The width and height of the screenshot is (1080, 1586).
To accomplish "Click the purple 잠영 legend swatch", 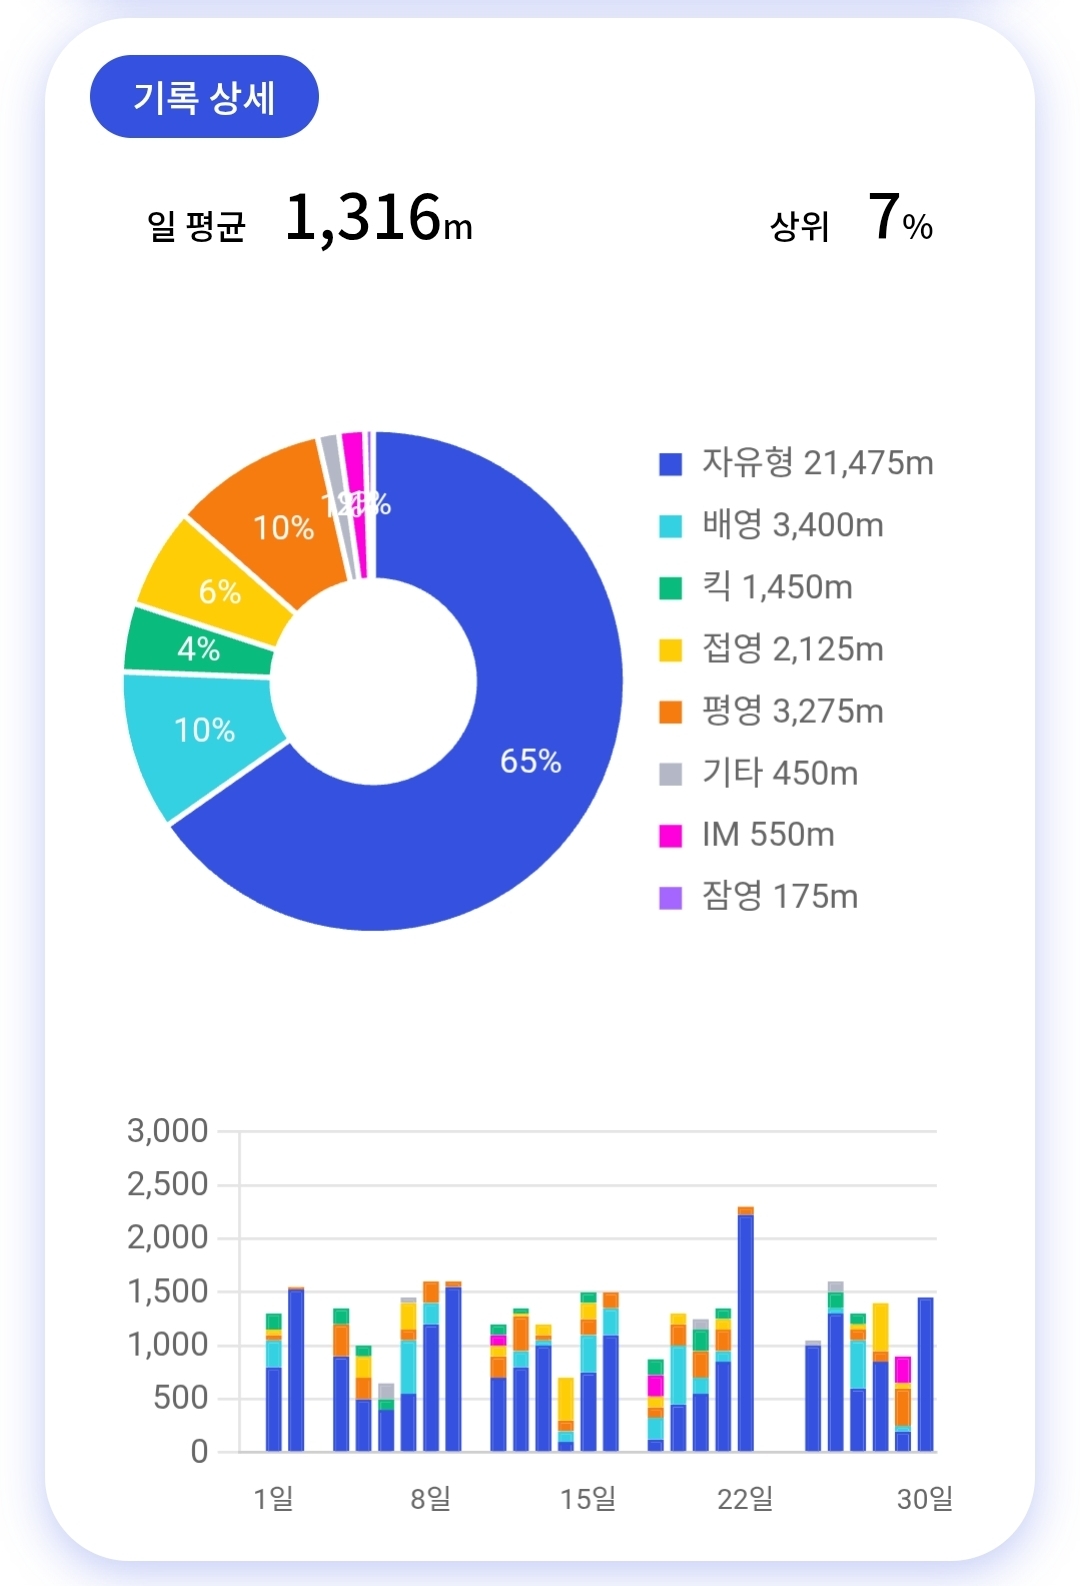I will coord(670,897).
